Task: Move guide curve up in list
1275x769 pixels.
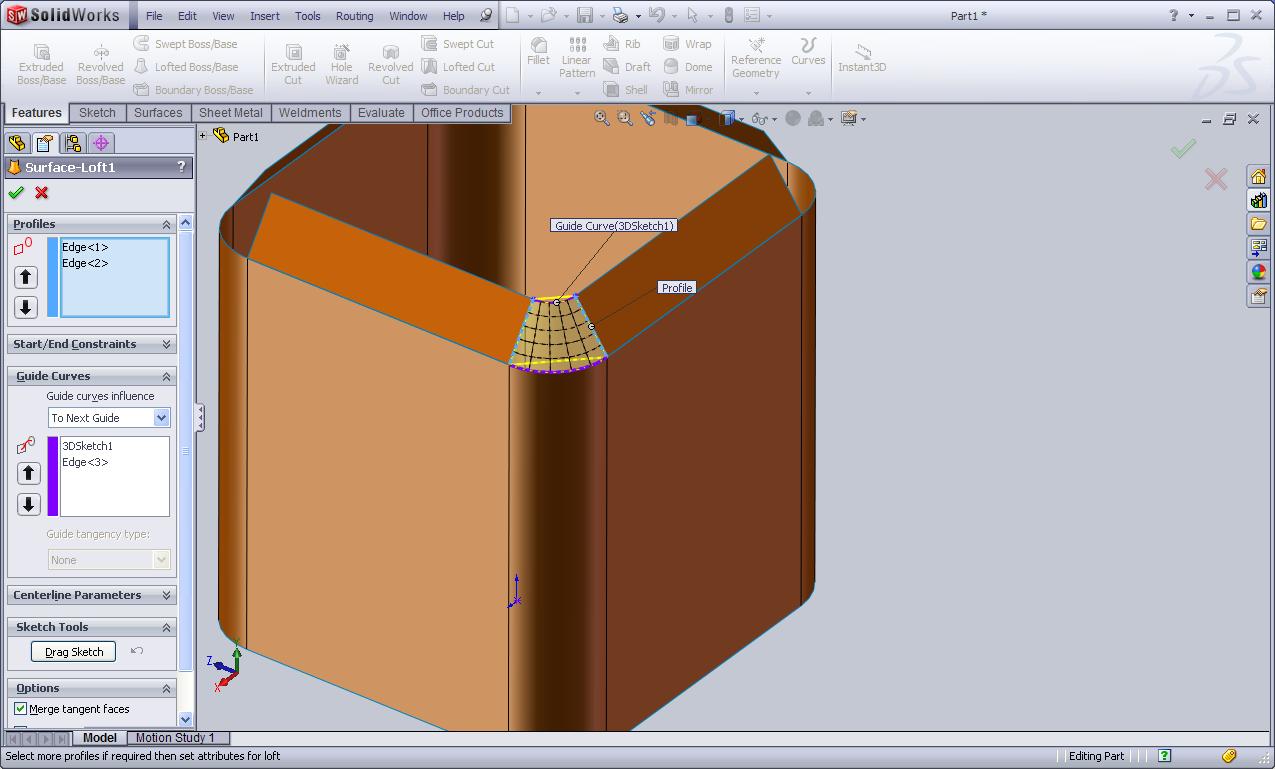Action: 29,474
